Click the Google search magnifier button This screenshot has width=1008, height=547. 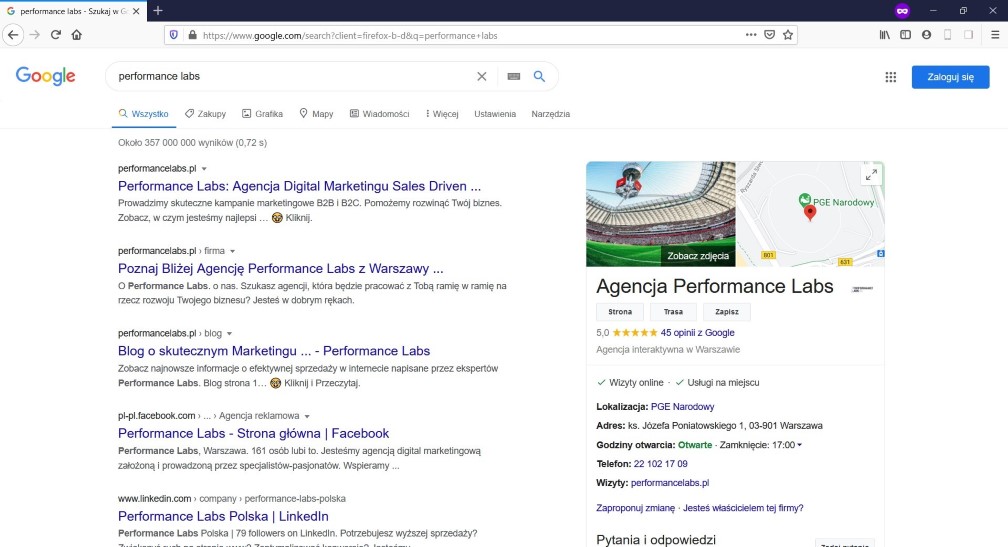pyautogui.click(x=539, y=76)
